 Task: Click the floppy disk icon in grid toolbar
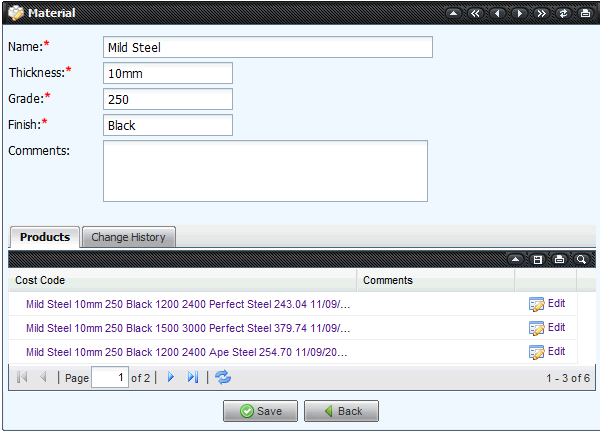point(538,259)
